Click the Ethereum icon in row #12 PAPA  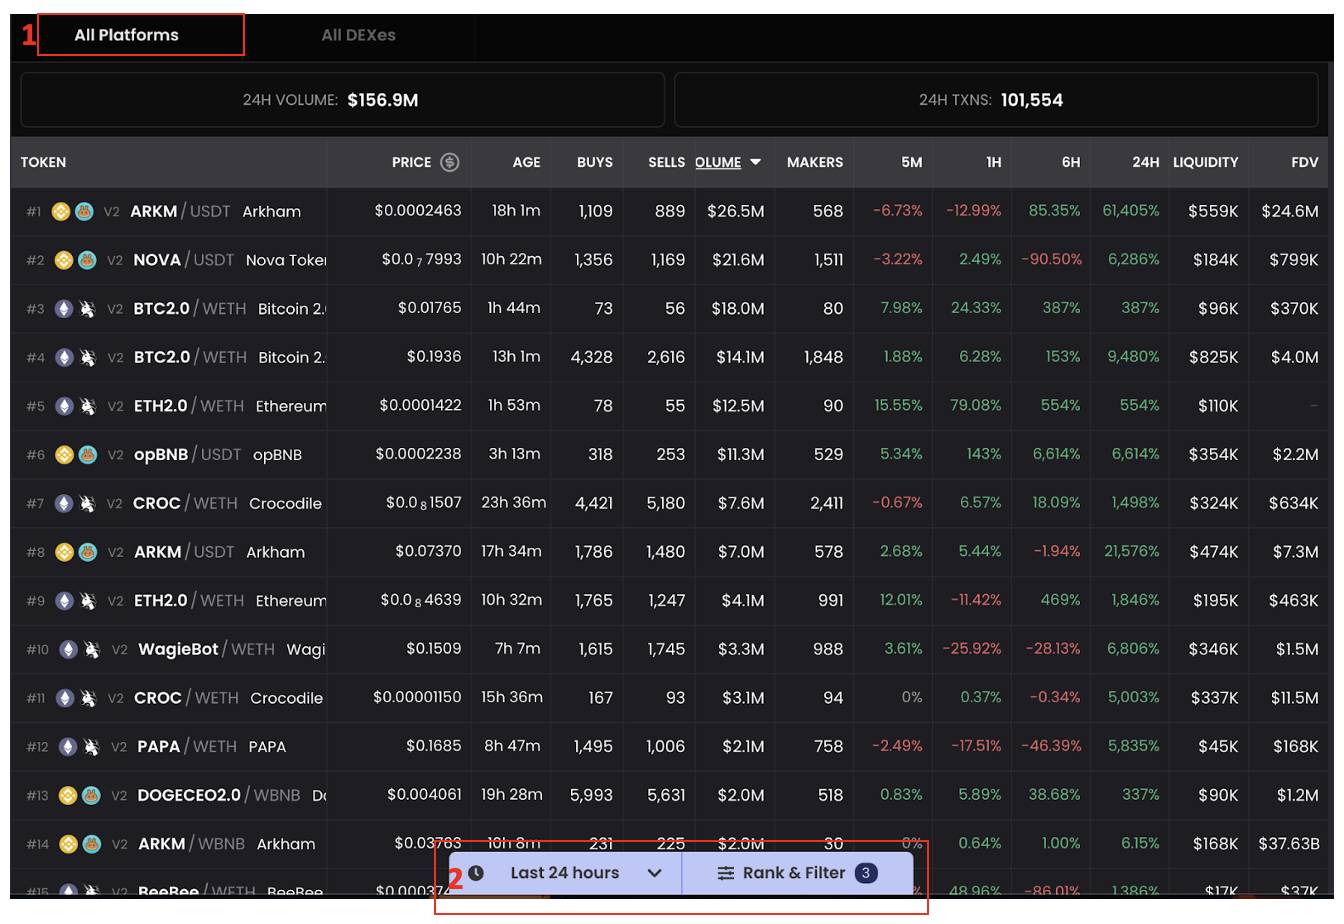point(68,747)
